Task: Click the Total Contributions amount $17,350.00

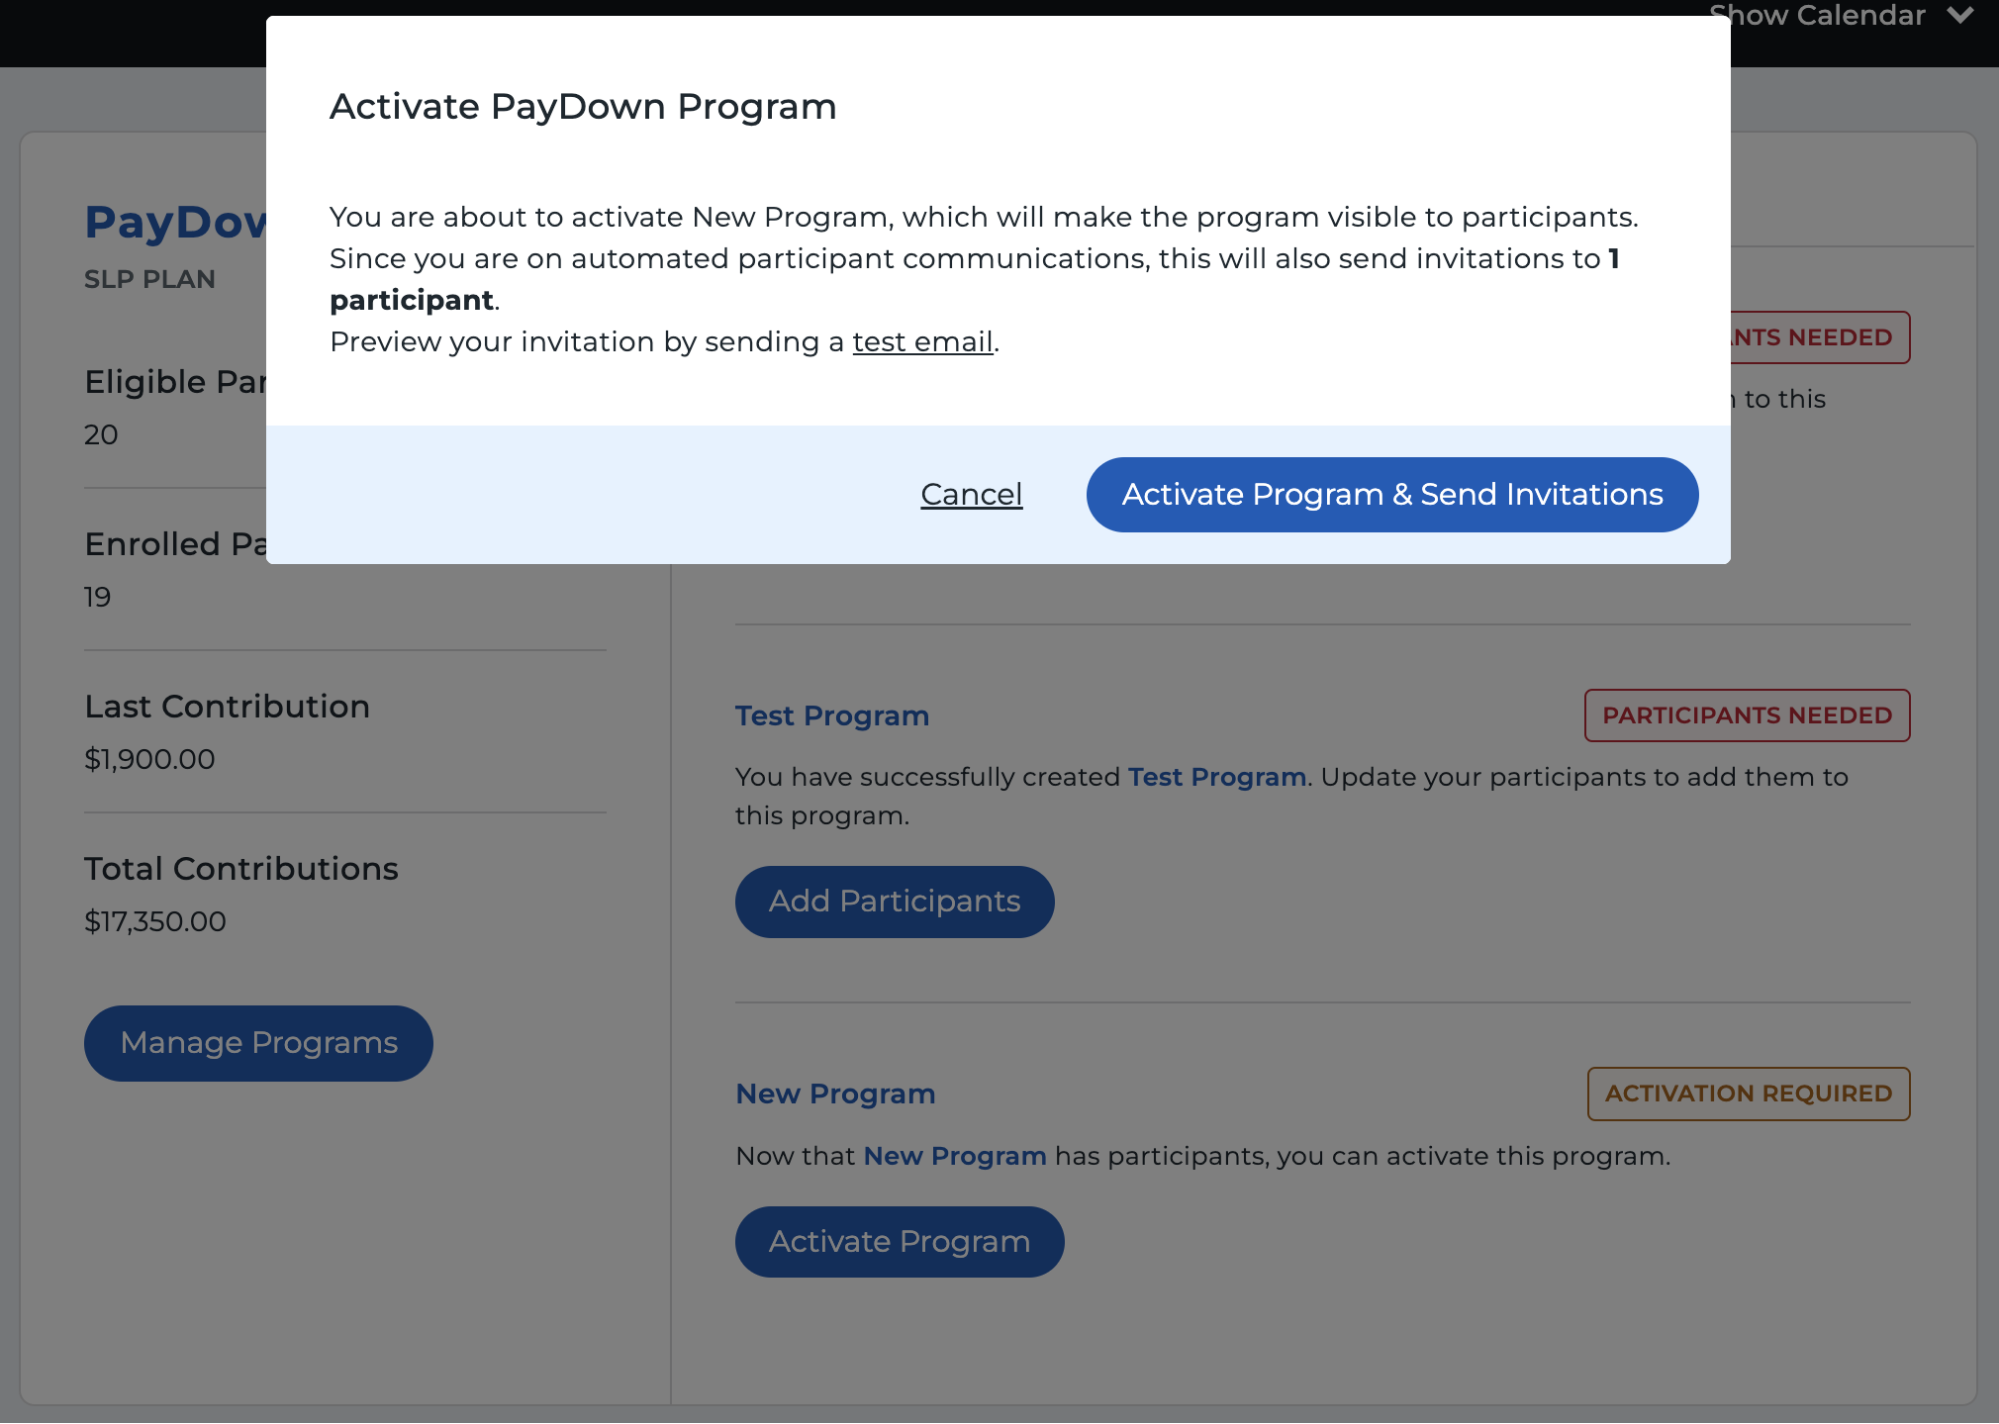Action: click(x=155, y=921)
